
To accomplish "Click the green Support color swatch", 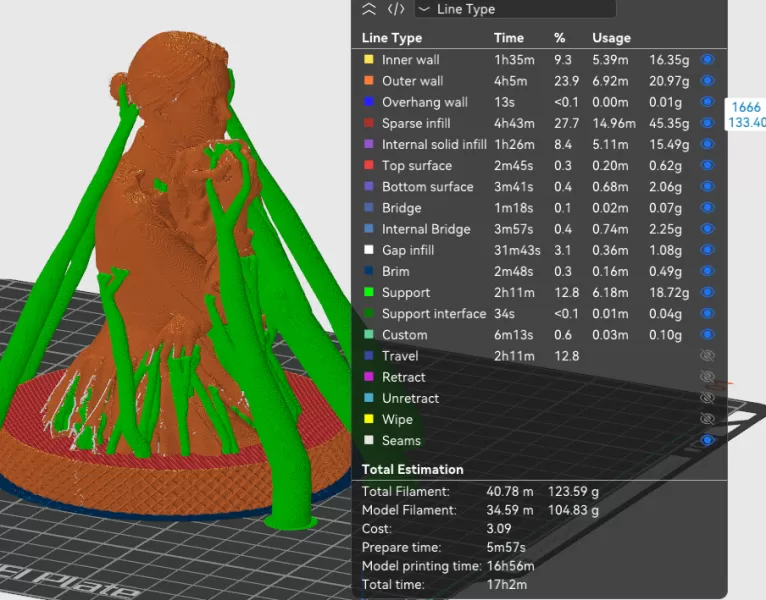I will click(369, 292).
